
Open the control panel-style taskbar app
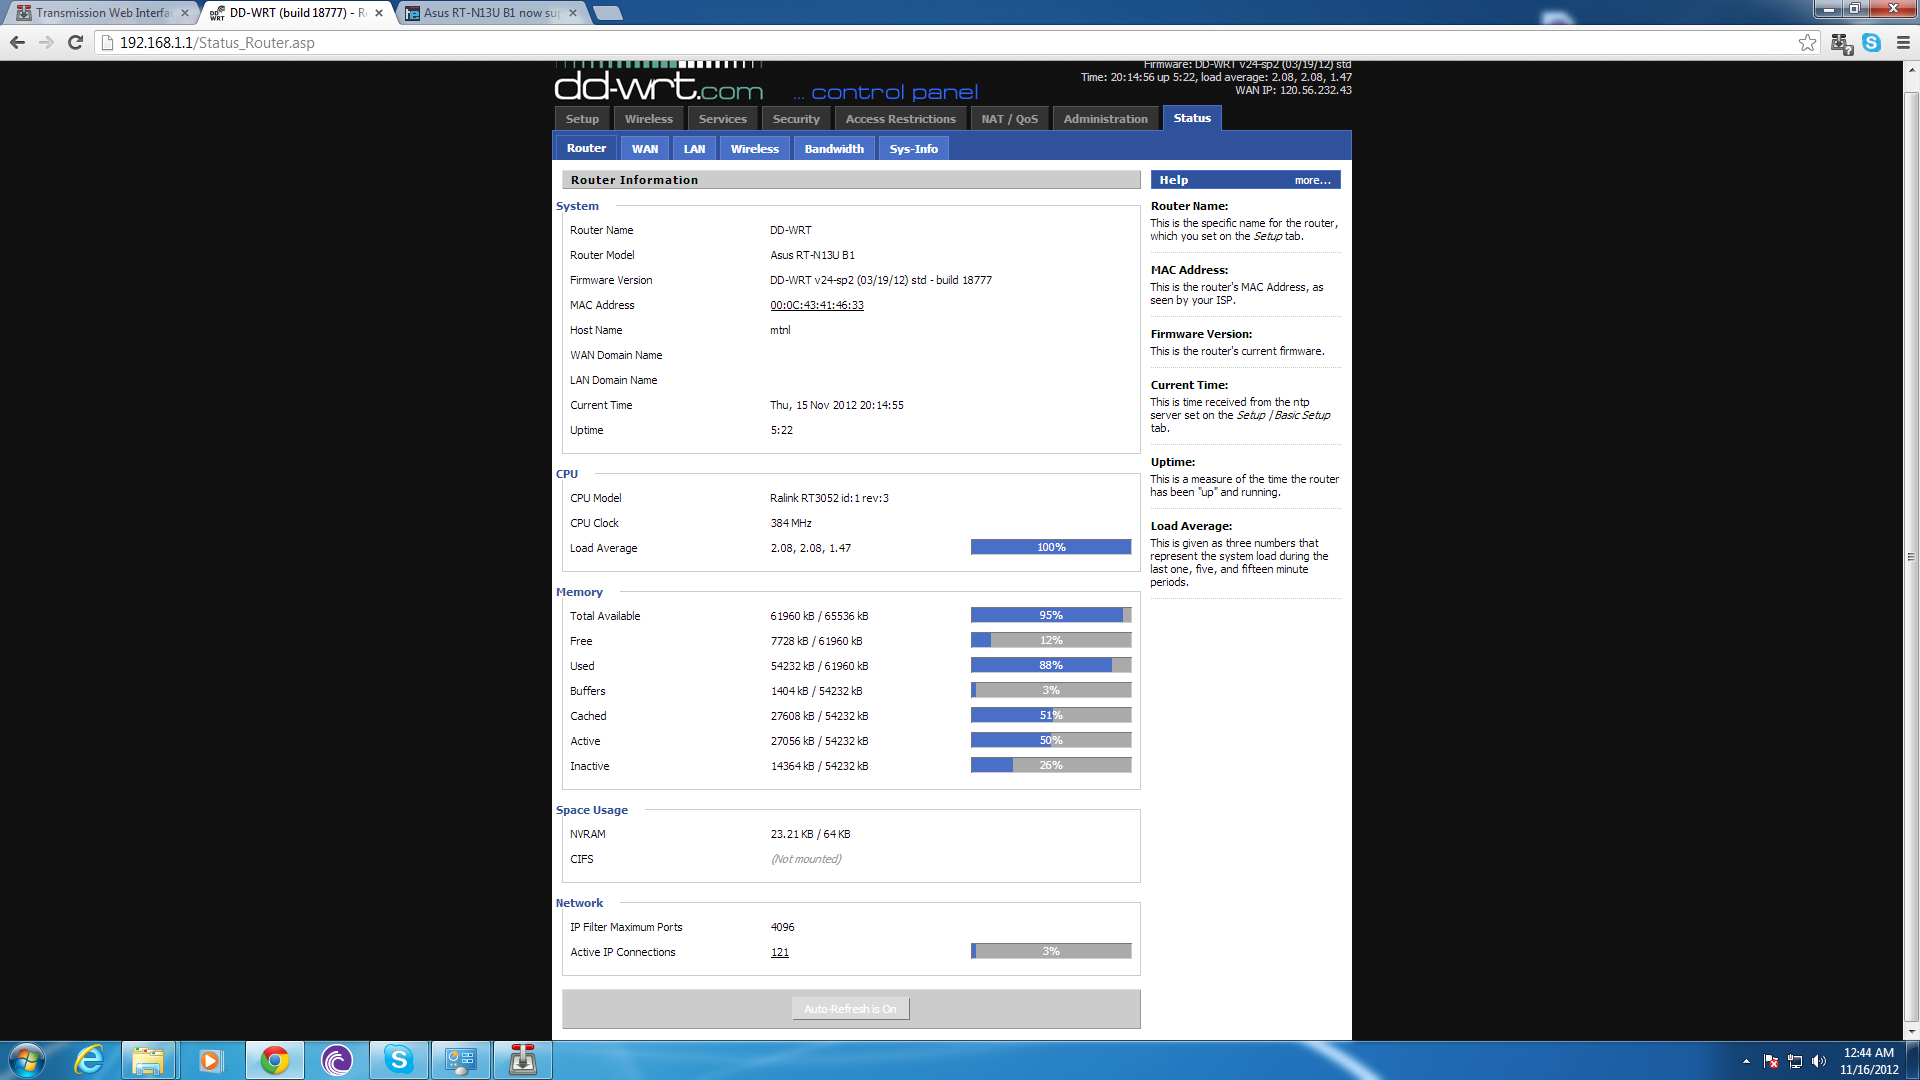(x=461, y=1060)
